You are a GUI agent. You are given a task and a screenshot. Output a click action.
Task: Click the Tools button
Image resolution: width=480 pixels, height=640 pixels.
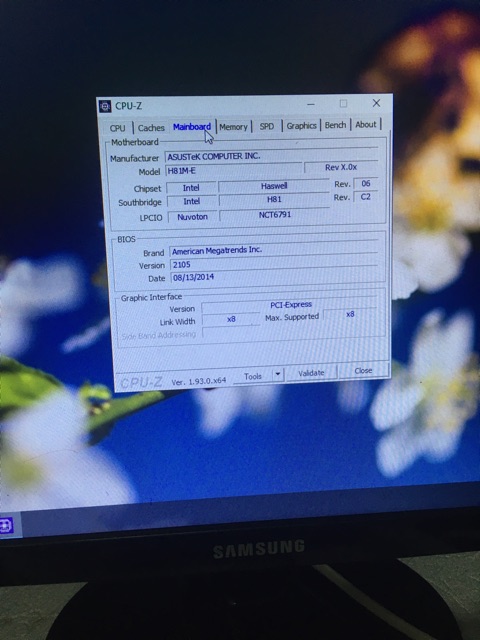click(253, 376)
